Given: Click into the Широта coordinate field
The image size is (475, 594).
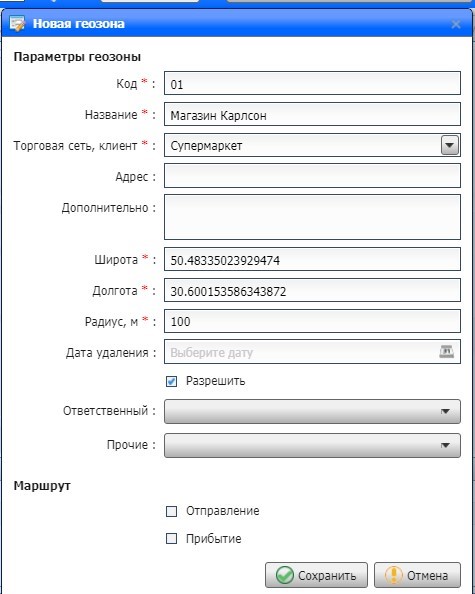Looking at the screenshot, I should (x=312, y=259).
